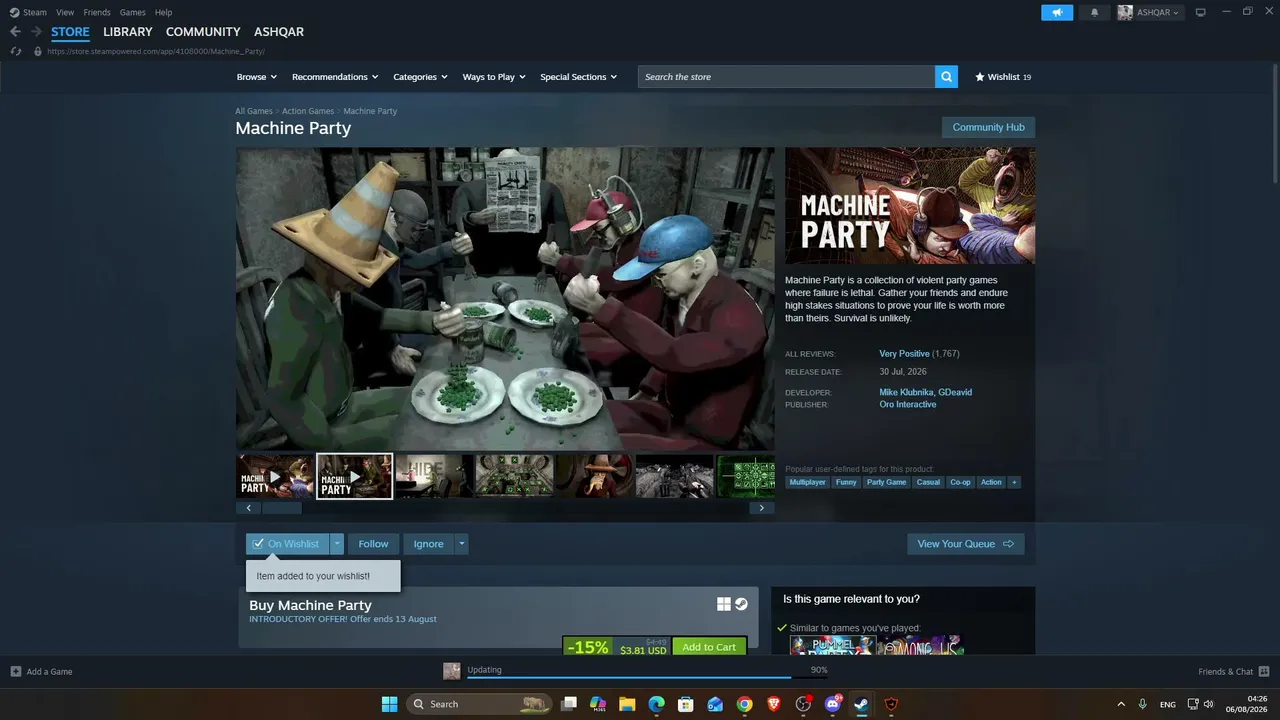Show hidden system tray icons chevron
The height and width of the screenshot is (720, 1280).
click(x=1121, y=704)
